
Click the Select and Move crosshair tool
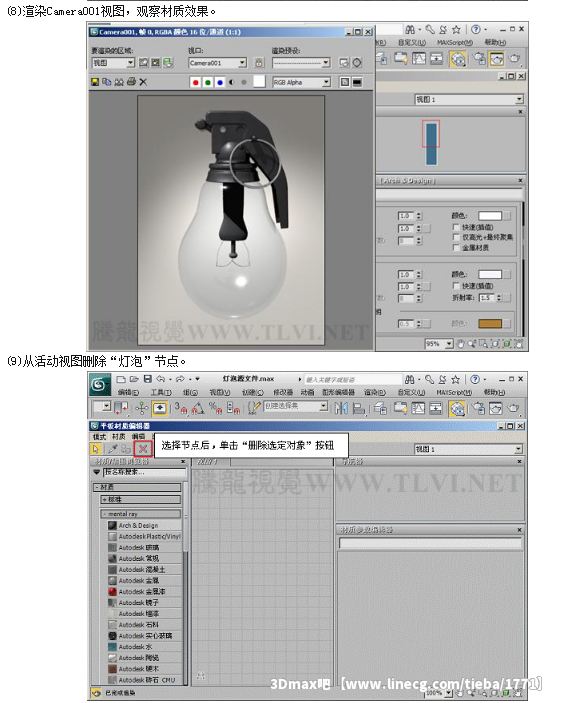pos(142,408)
